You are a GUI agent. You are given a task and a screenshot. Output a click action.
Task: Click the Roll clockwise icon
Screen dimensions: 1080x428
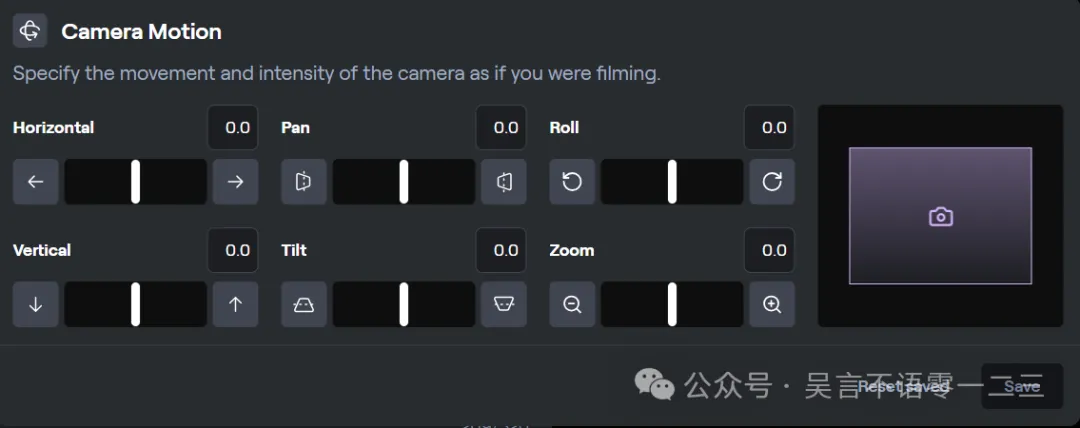point(772,182)
